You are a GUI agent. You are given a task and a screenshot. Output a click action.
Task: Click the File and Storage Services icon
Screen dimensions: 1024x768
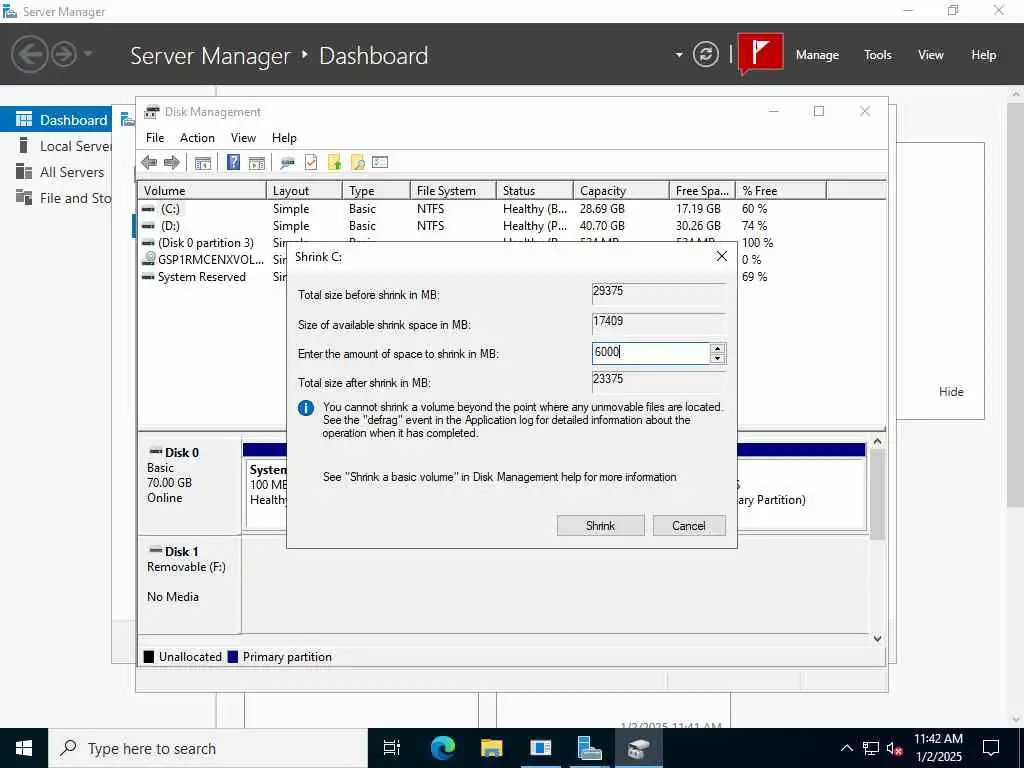click(24, 197)
